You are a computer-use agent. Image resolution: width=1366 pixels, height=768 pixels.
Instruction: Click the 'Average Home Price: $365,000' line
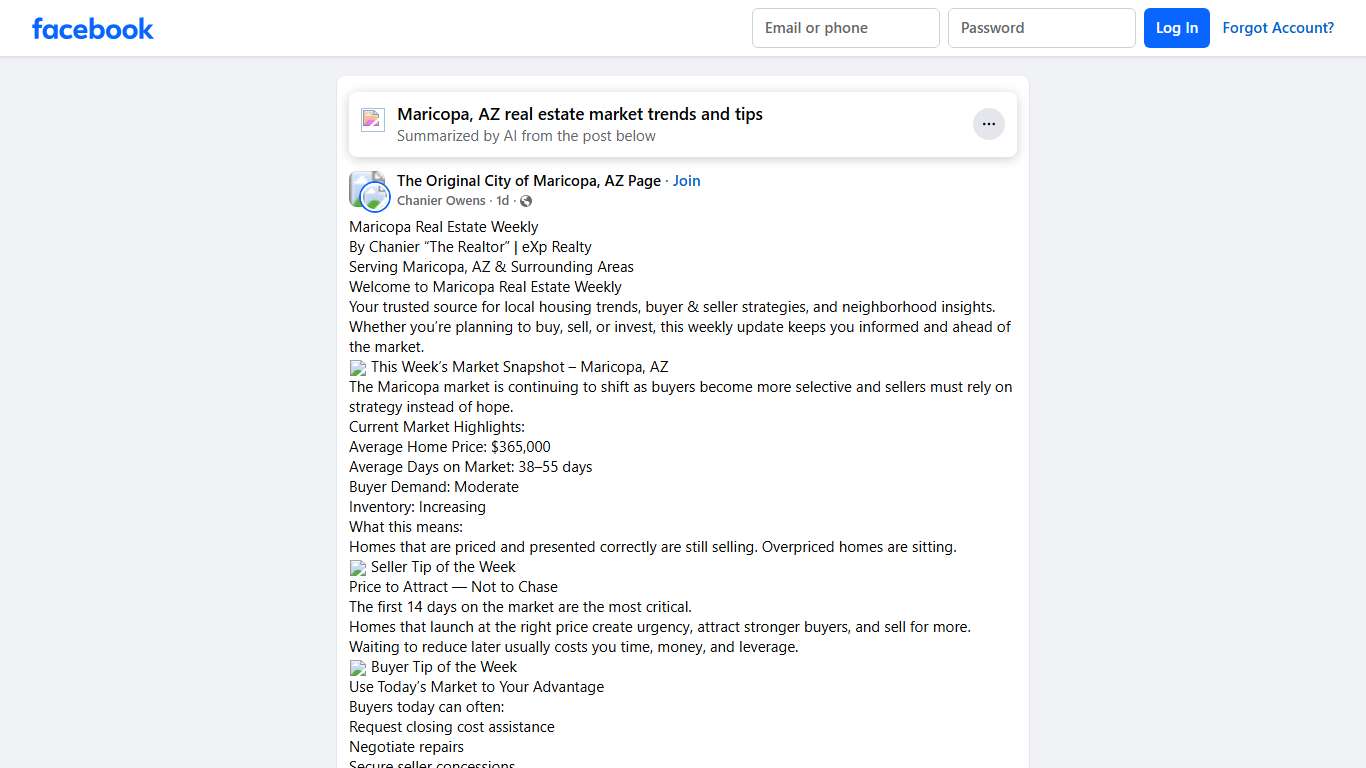pyautogui.click(x=449, y=447)
